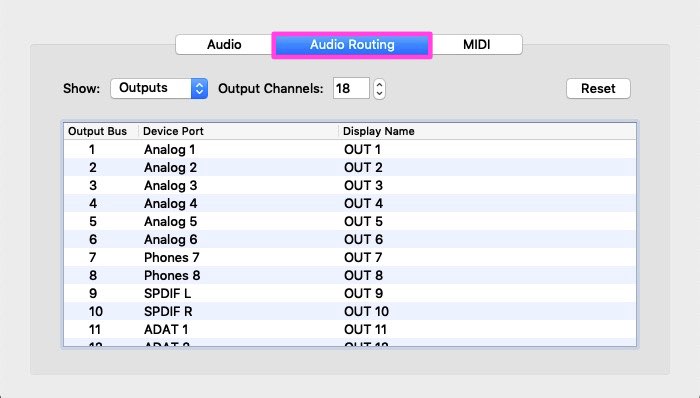Click the Output Channels number field
Image resolution: width=700 pixels, height=398 pixels.
351,88
